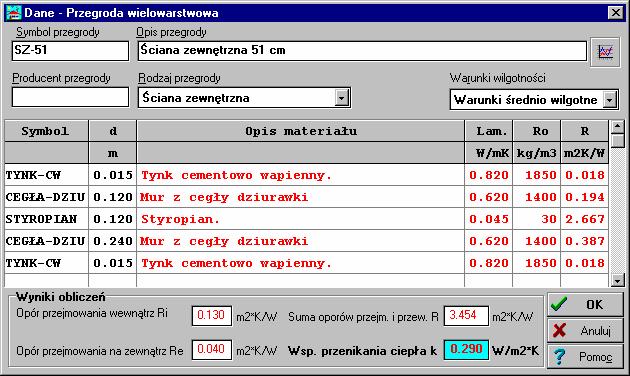Open help with the Pomoc button
Image resolution: width=630 pixels, height=376 pixels.
tap(585, 357)
